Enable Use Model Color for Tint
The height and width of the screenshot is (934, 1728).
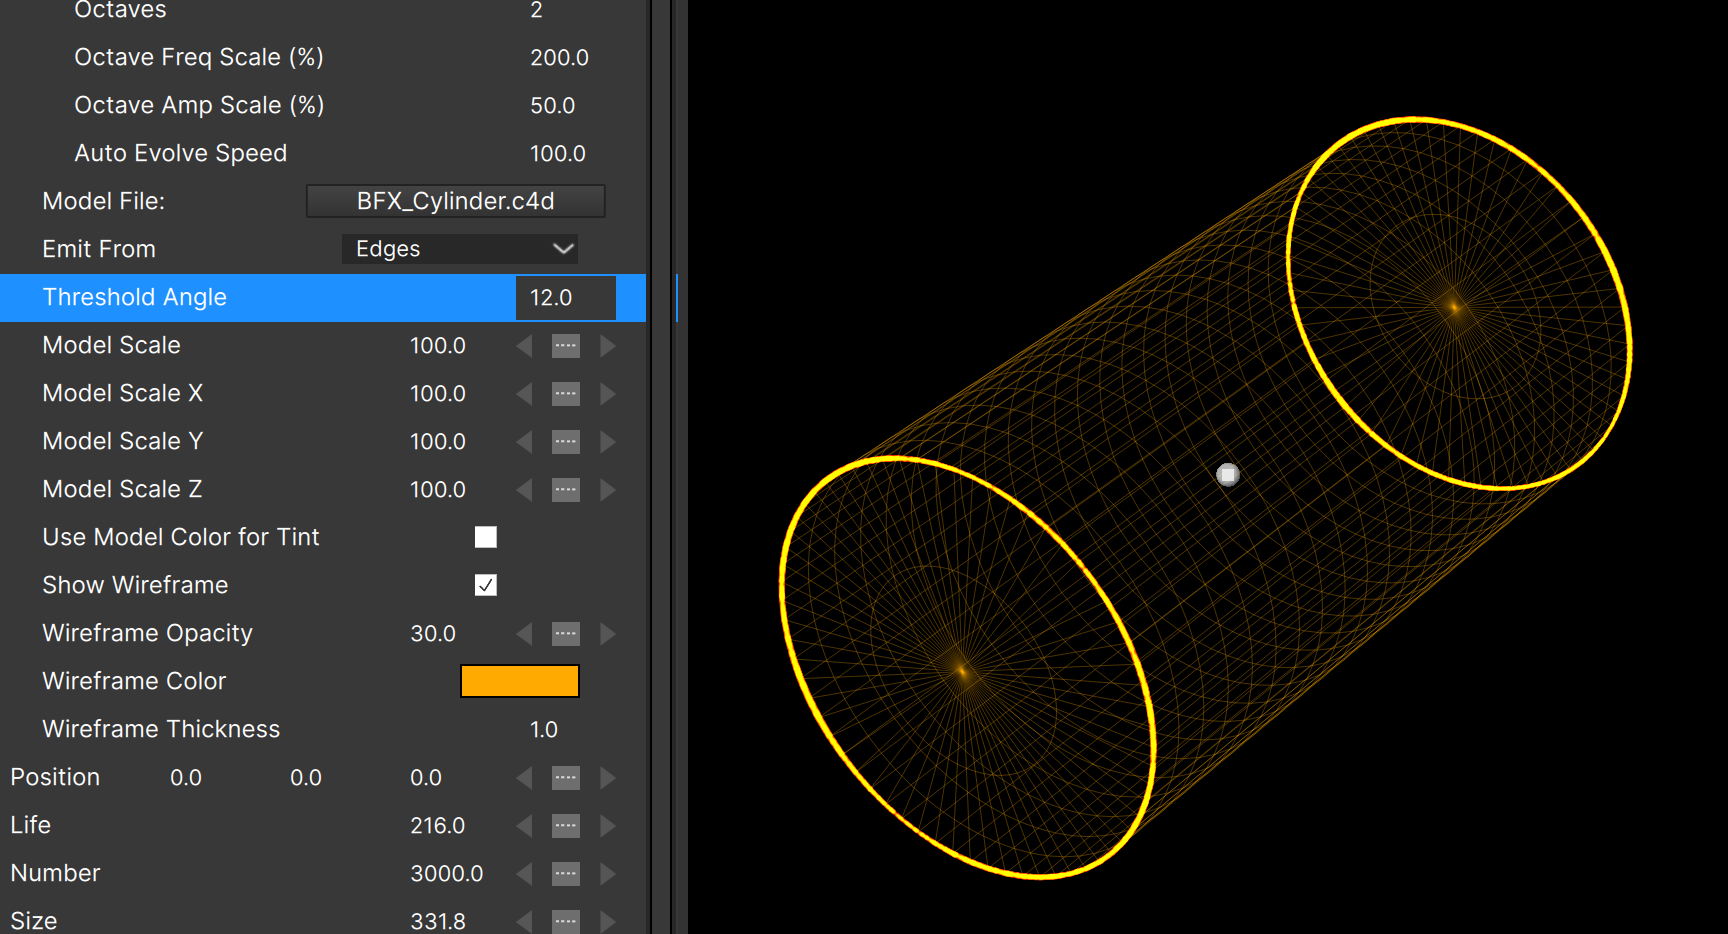pyautogui.click(x=486, y=537)
